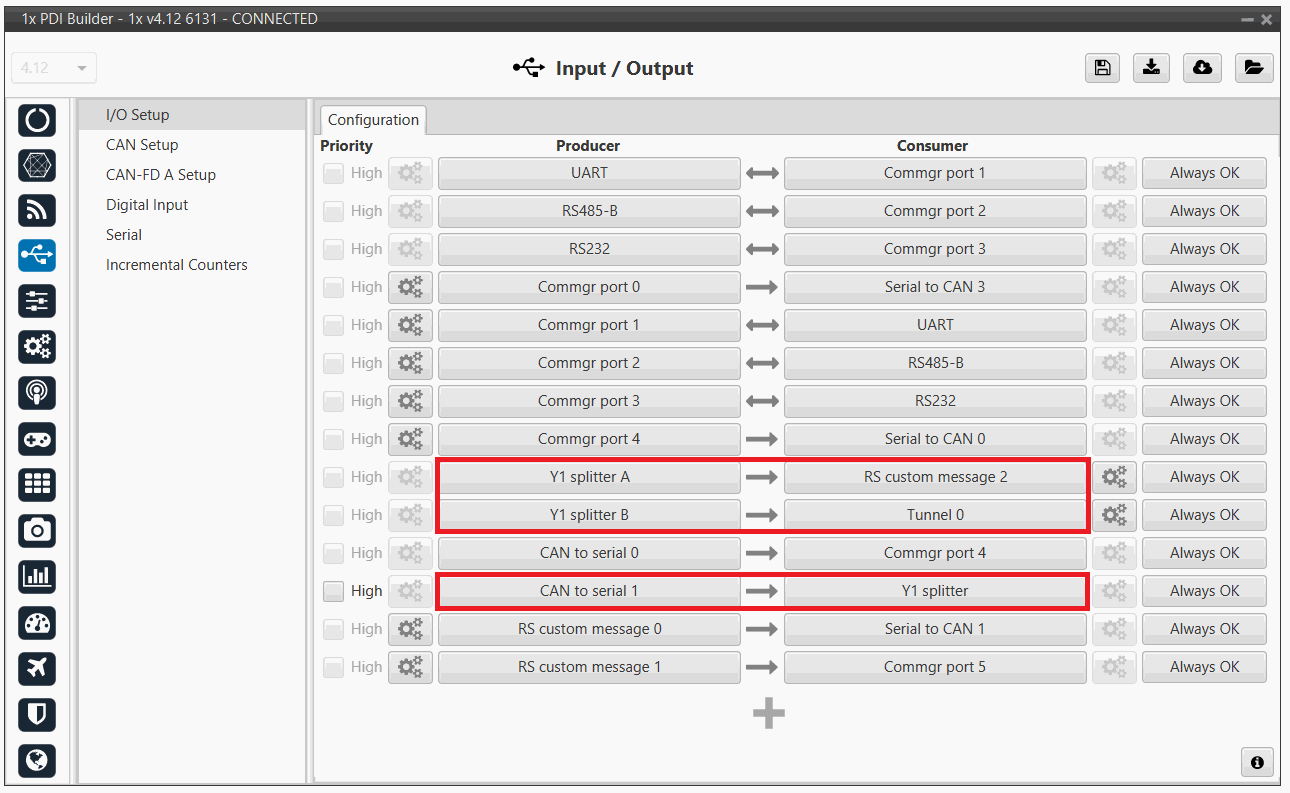Open the camera section in sidebar

(37, 530)
